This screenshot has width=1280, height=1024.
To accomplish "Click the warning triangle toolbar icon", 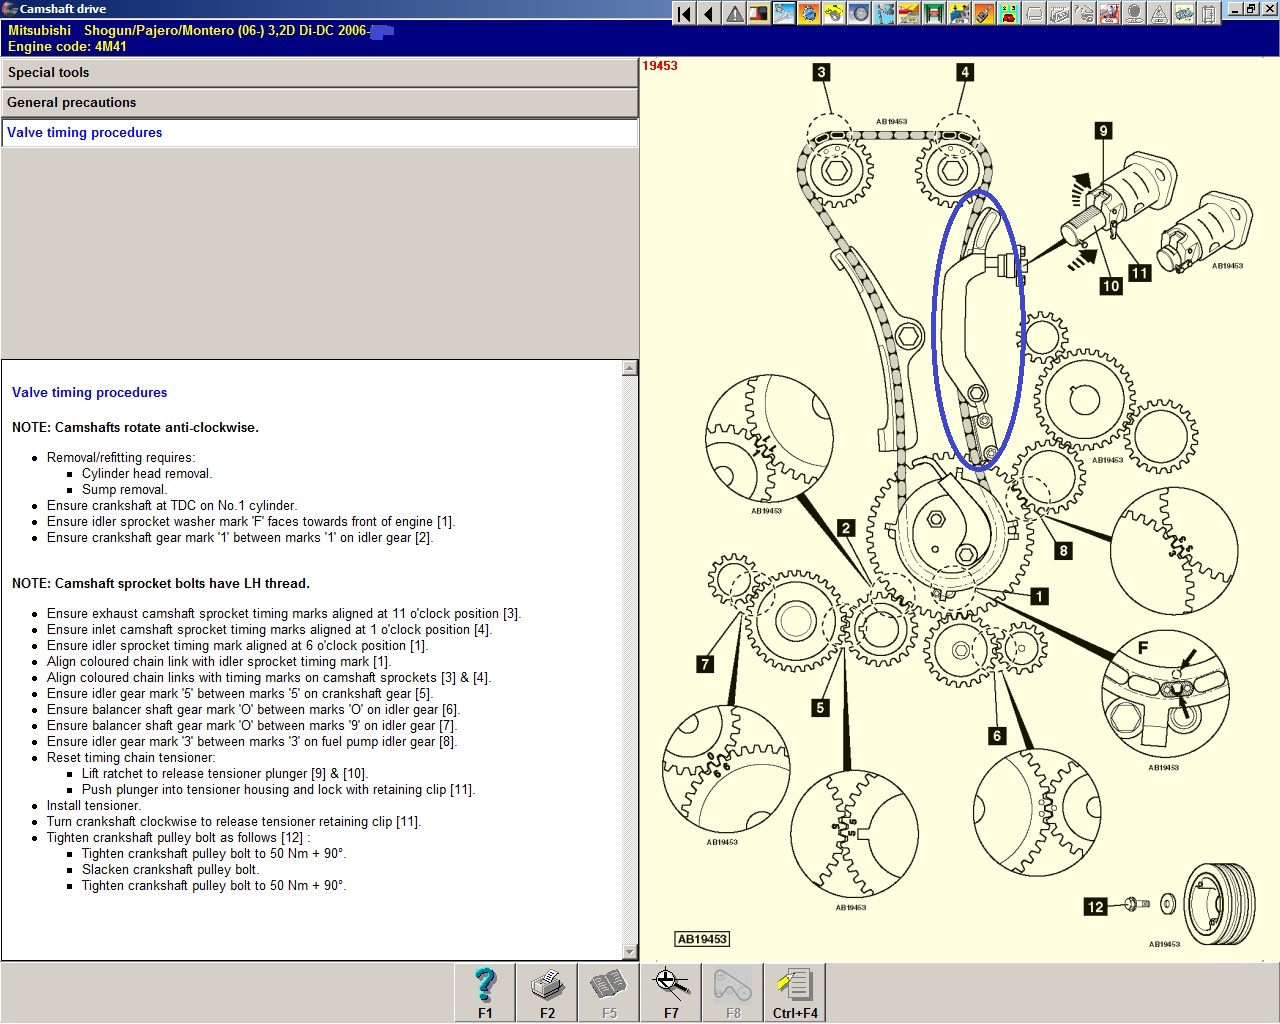I will [x=735, y=13].
